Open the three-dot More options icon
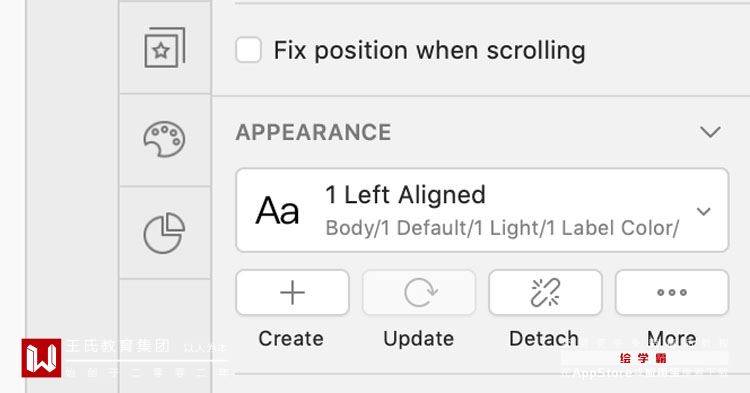Screen dimensions: 750x393 [x=672, y=293]
